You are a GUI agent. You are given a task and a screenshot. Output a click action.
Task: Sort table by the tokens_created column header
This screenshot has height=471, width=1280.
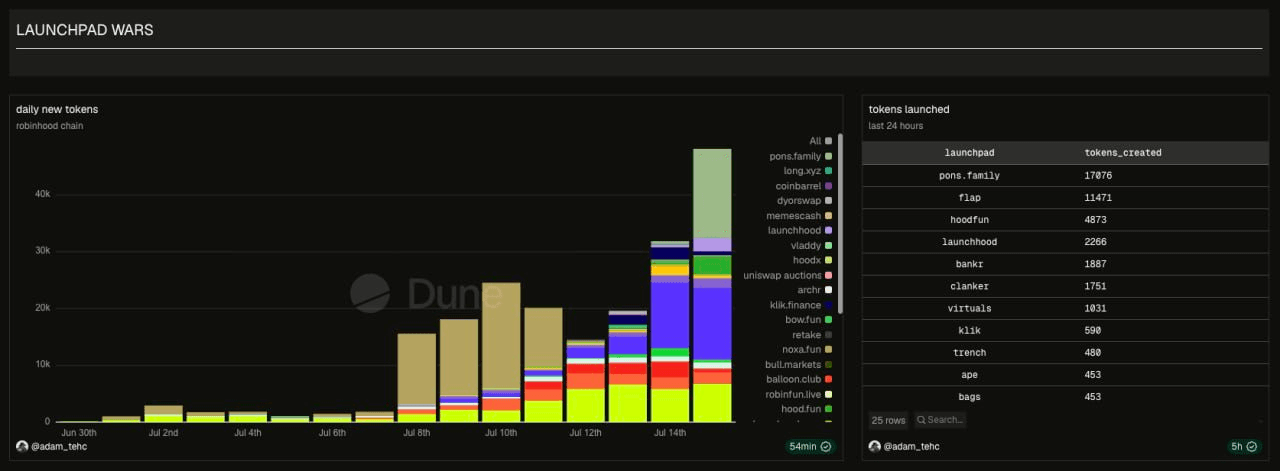pyautogui.click(x=1123, y=153)
